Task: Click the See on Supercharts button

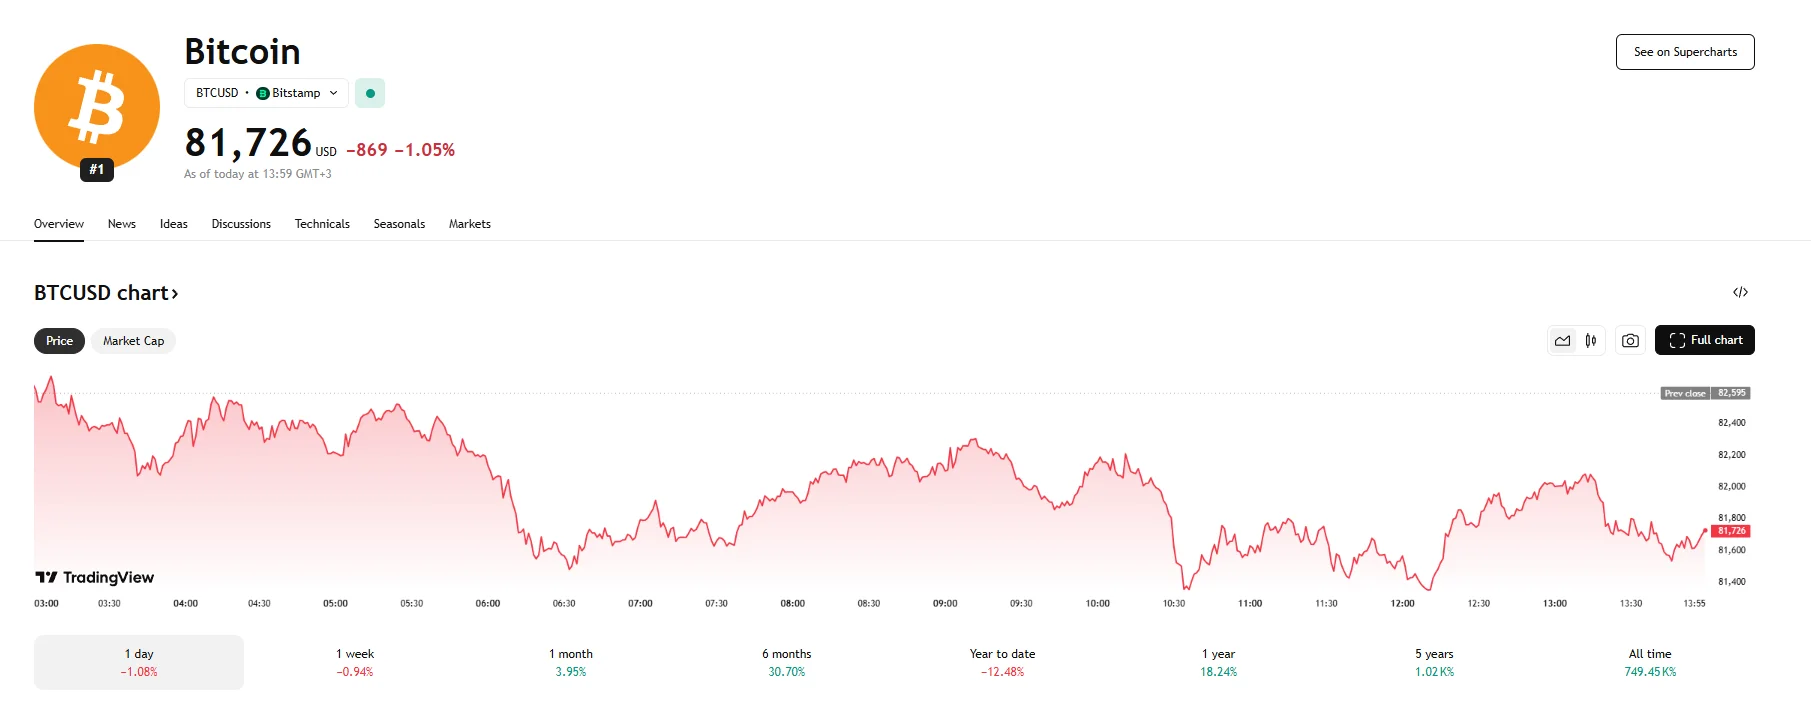Action: [1685, 52]
